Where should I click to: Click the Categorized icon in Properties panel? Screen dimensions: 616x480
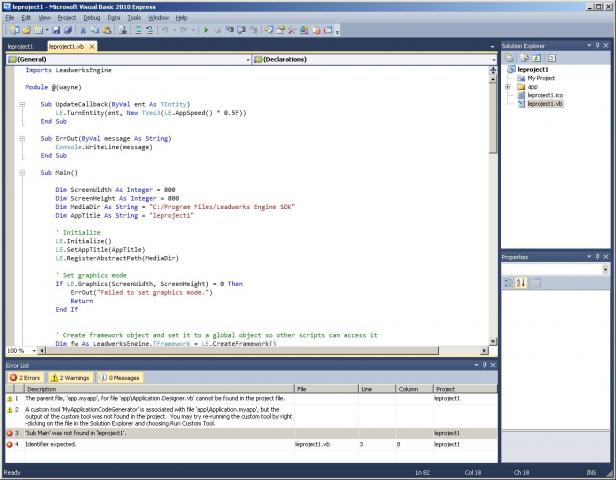509,283
